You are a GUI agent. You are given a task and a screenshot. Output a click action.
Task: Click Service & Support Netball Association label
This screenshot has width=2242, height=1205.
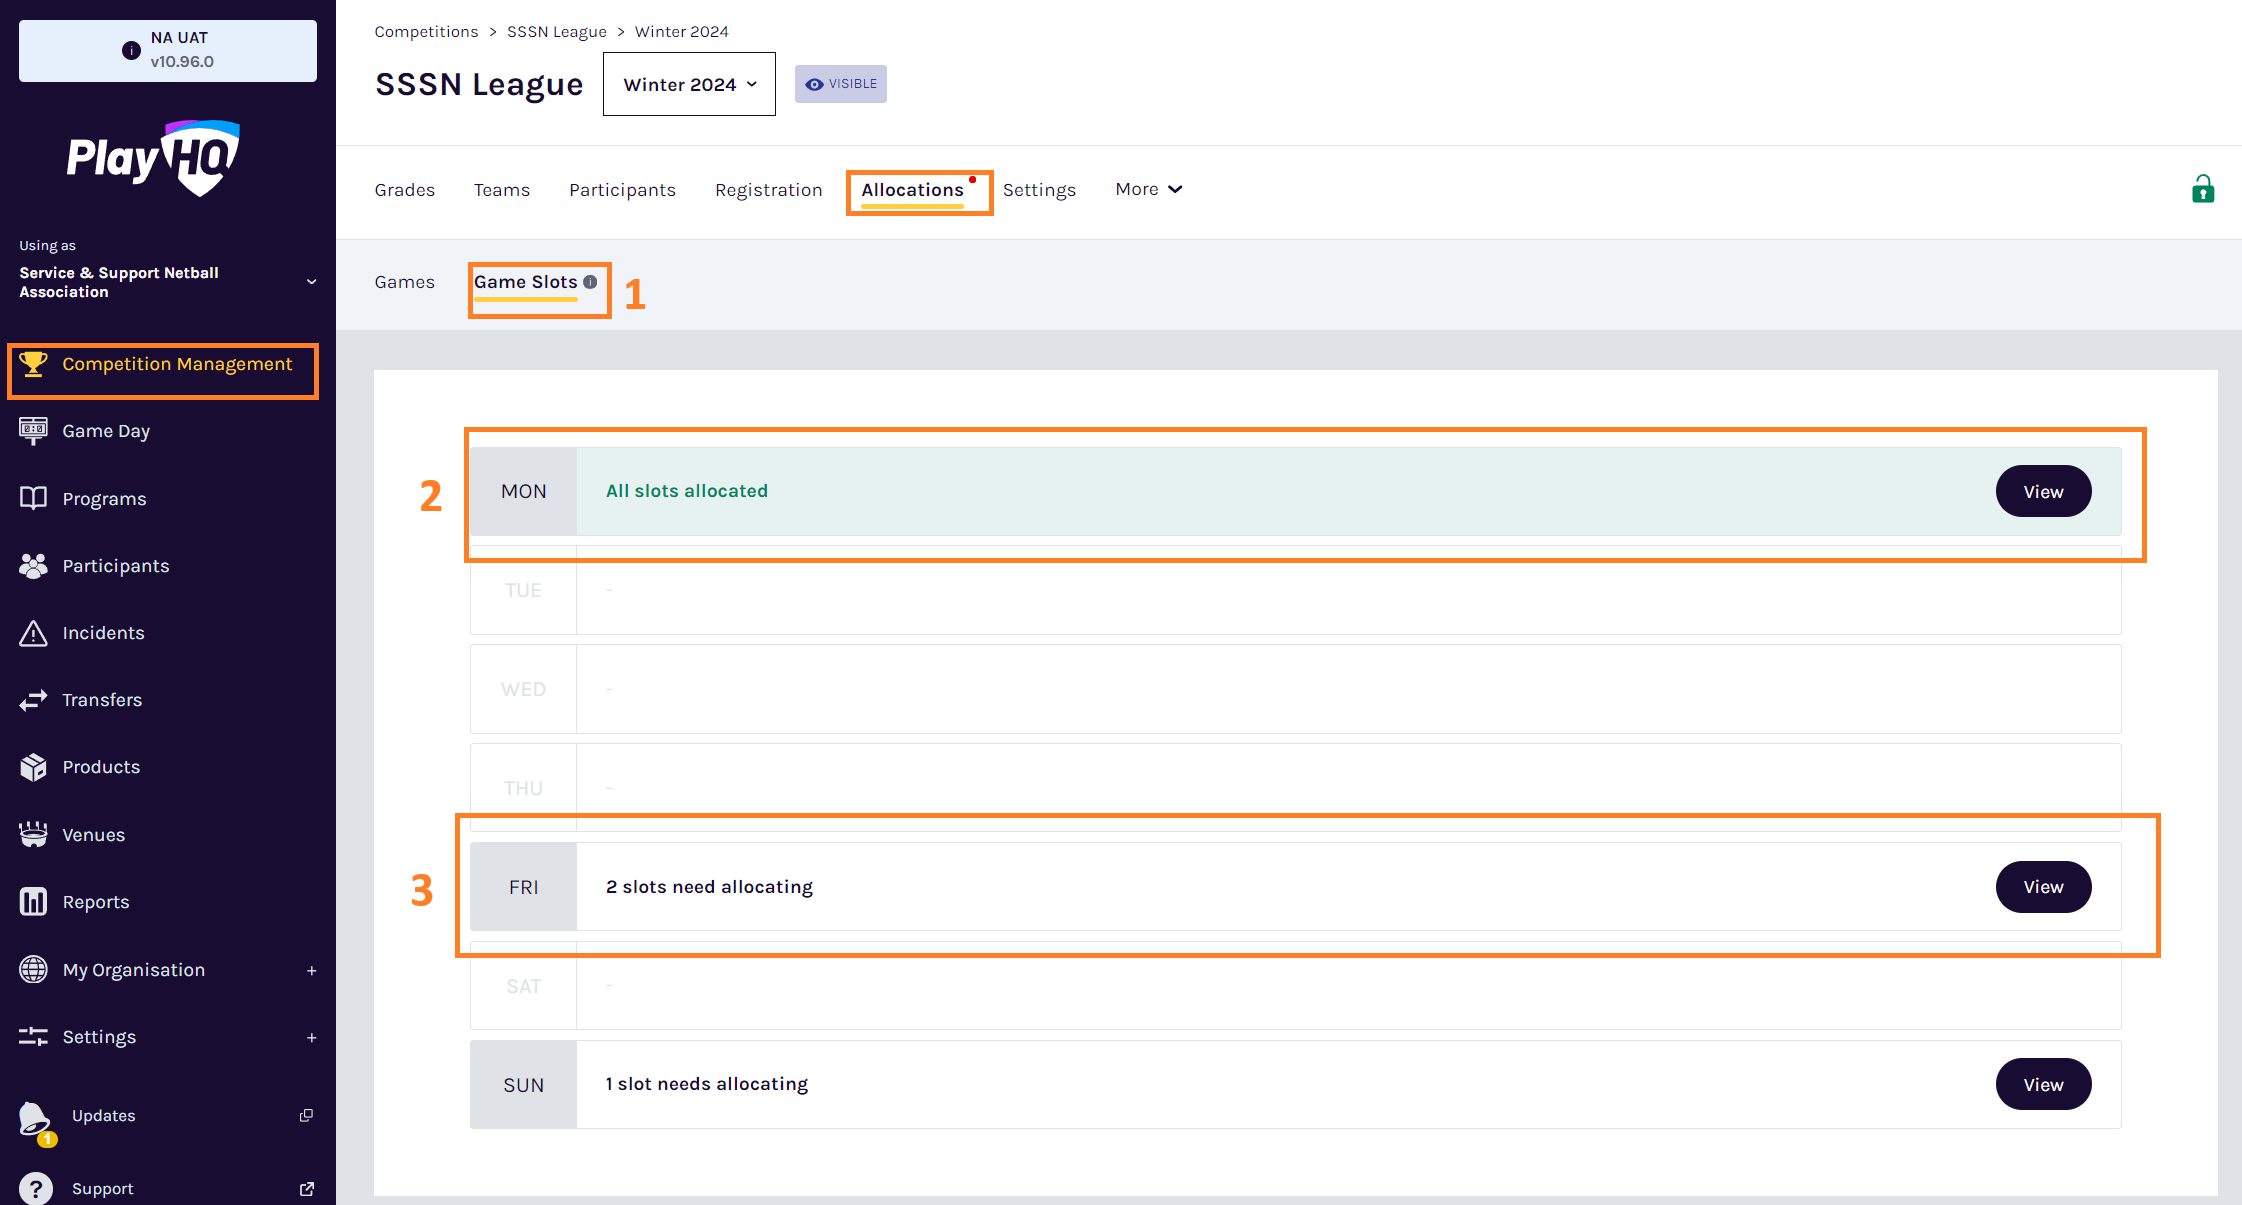coord(119,282)
